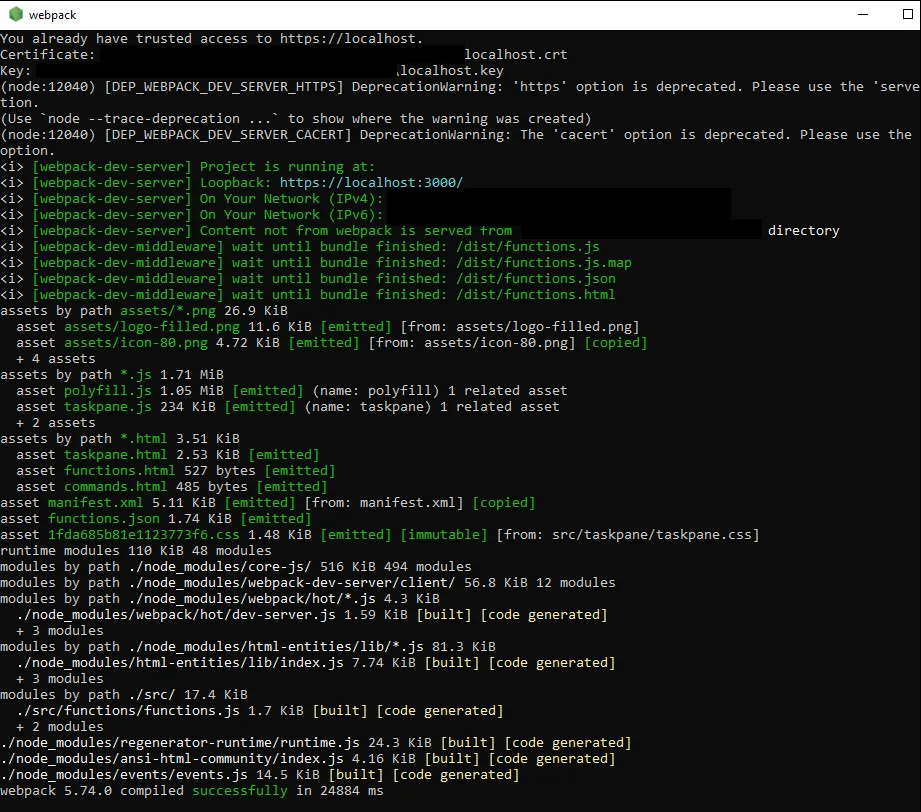Click the "localhost.key" key file name

452,71
